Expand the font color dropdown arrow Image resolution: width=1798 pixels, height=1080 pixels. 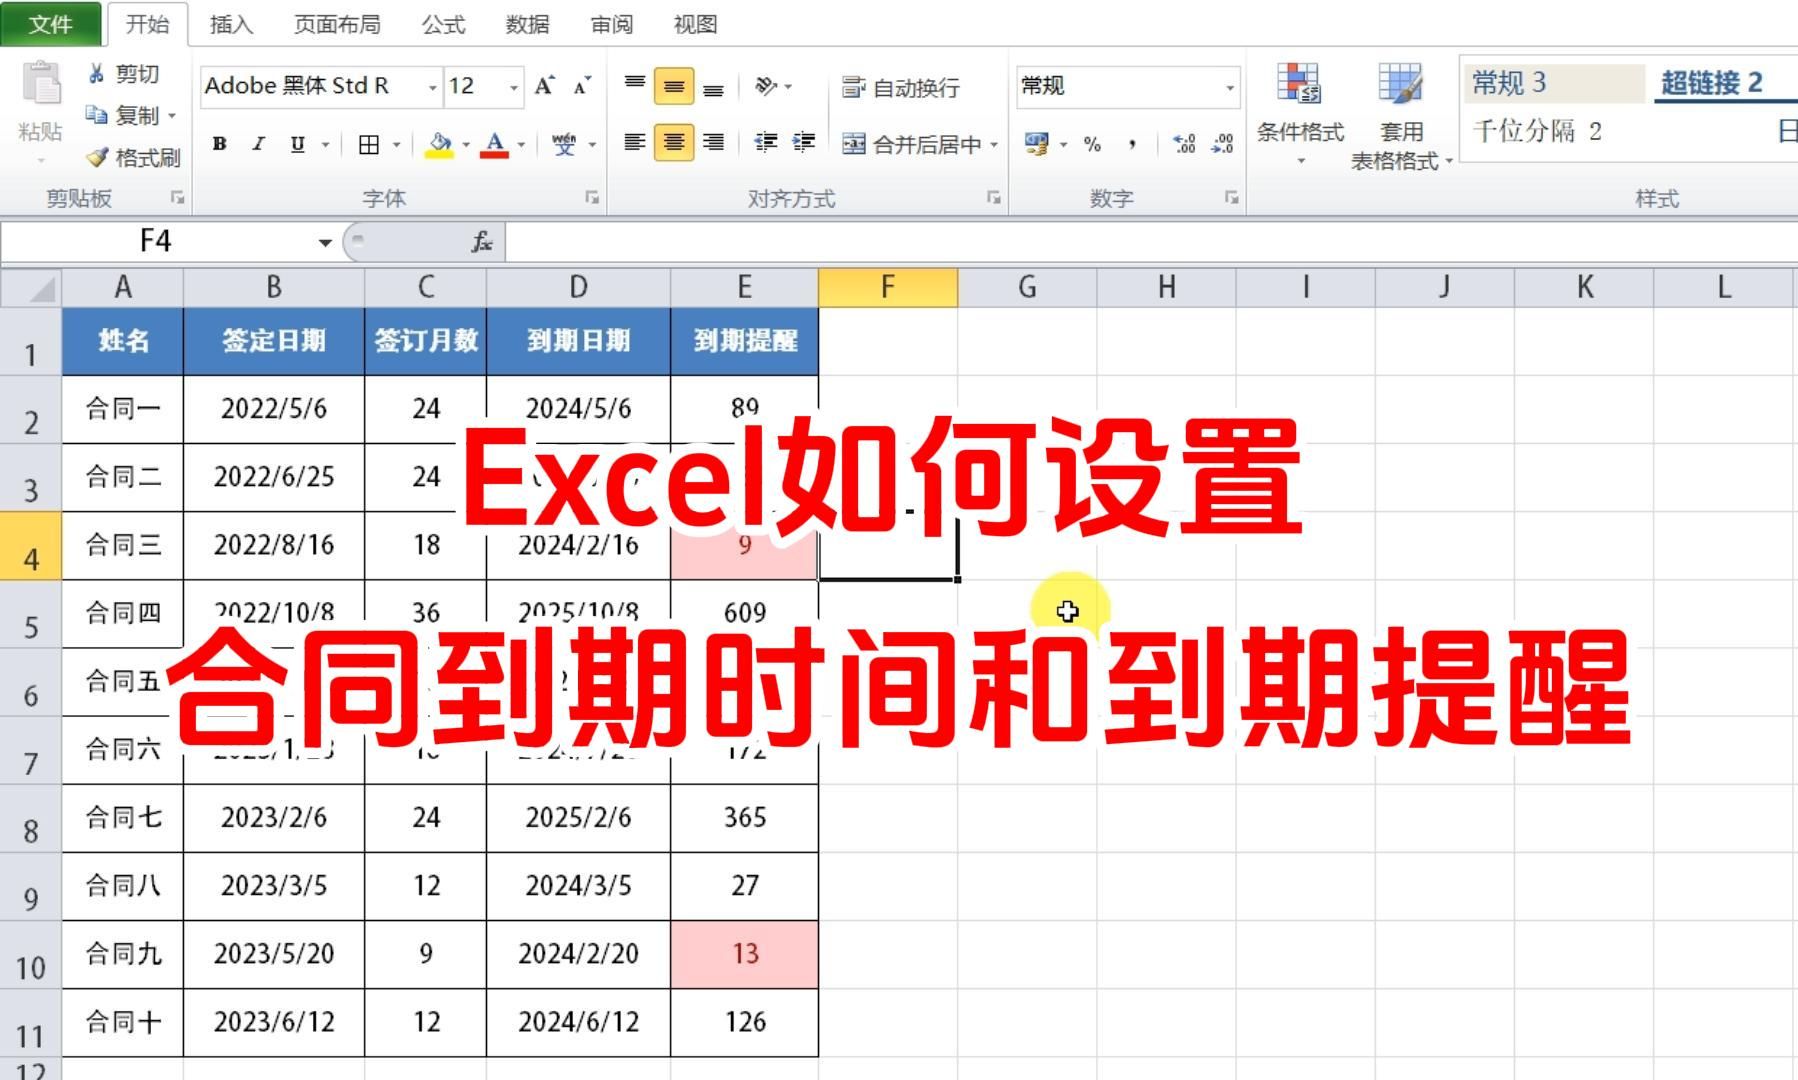click(521, 145)
